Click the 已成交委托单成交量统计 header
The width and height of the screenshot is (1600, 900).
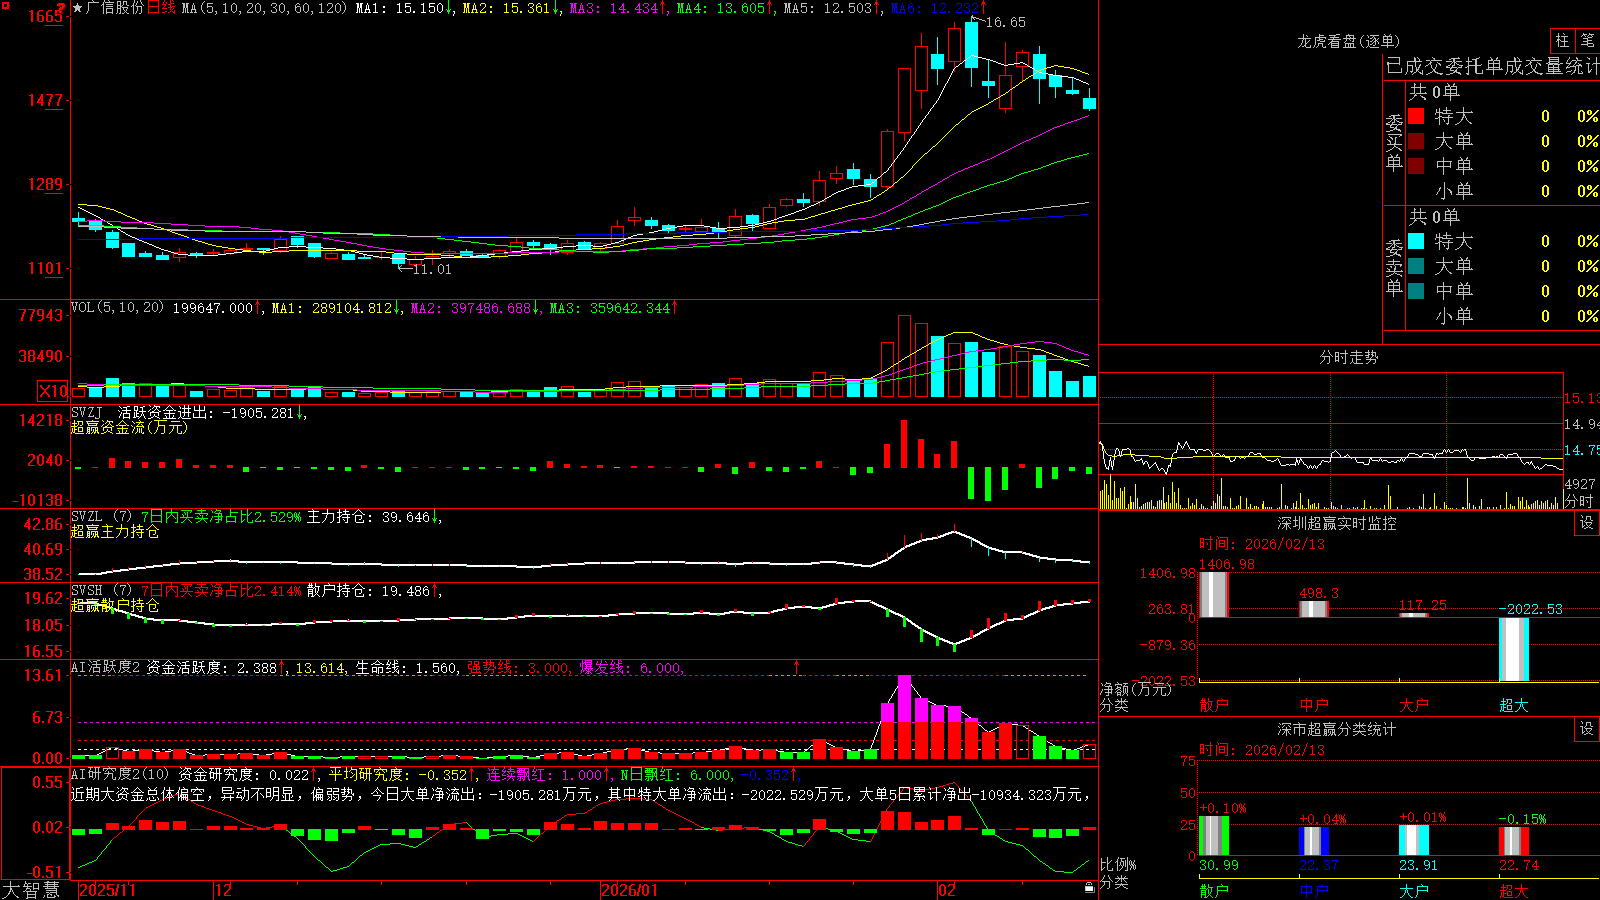click(1492, 66)
